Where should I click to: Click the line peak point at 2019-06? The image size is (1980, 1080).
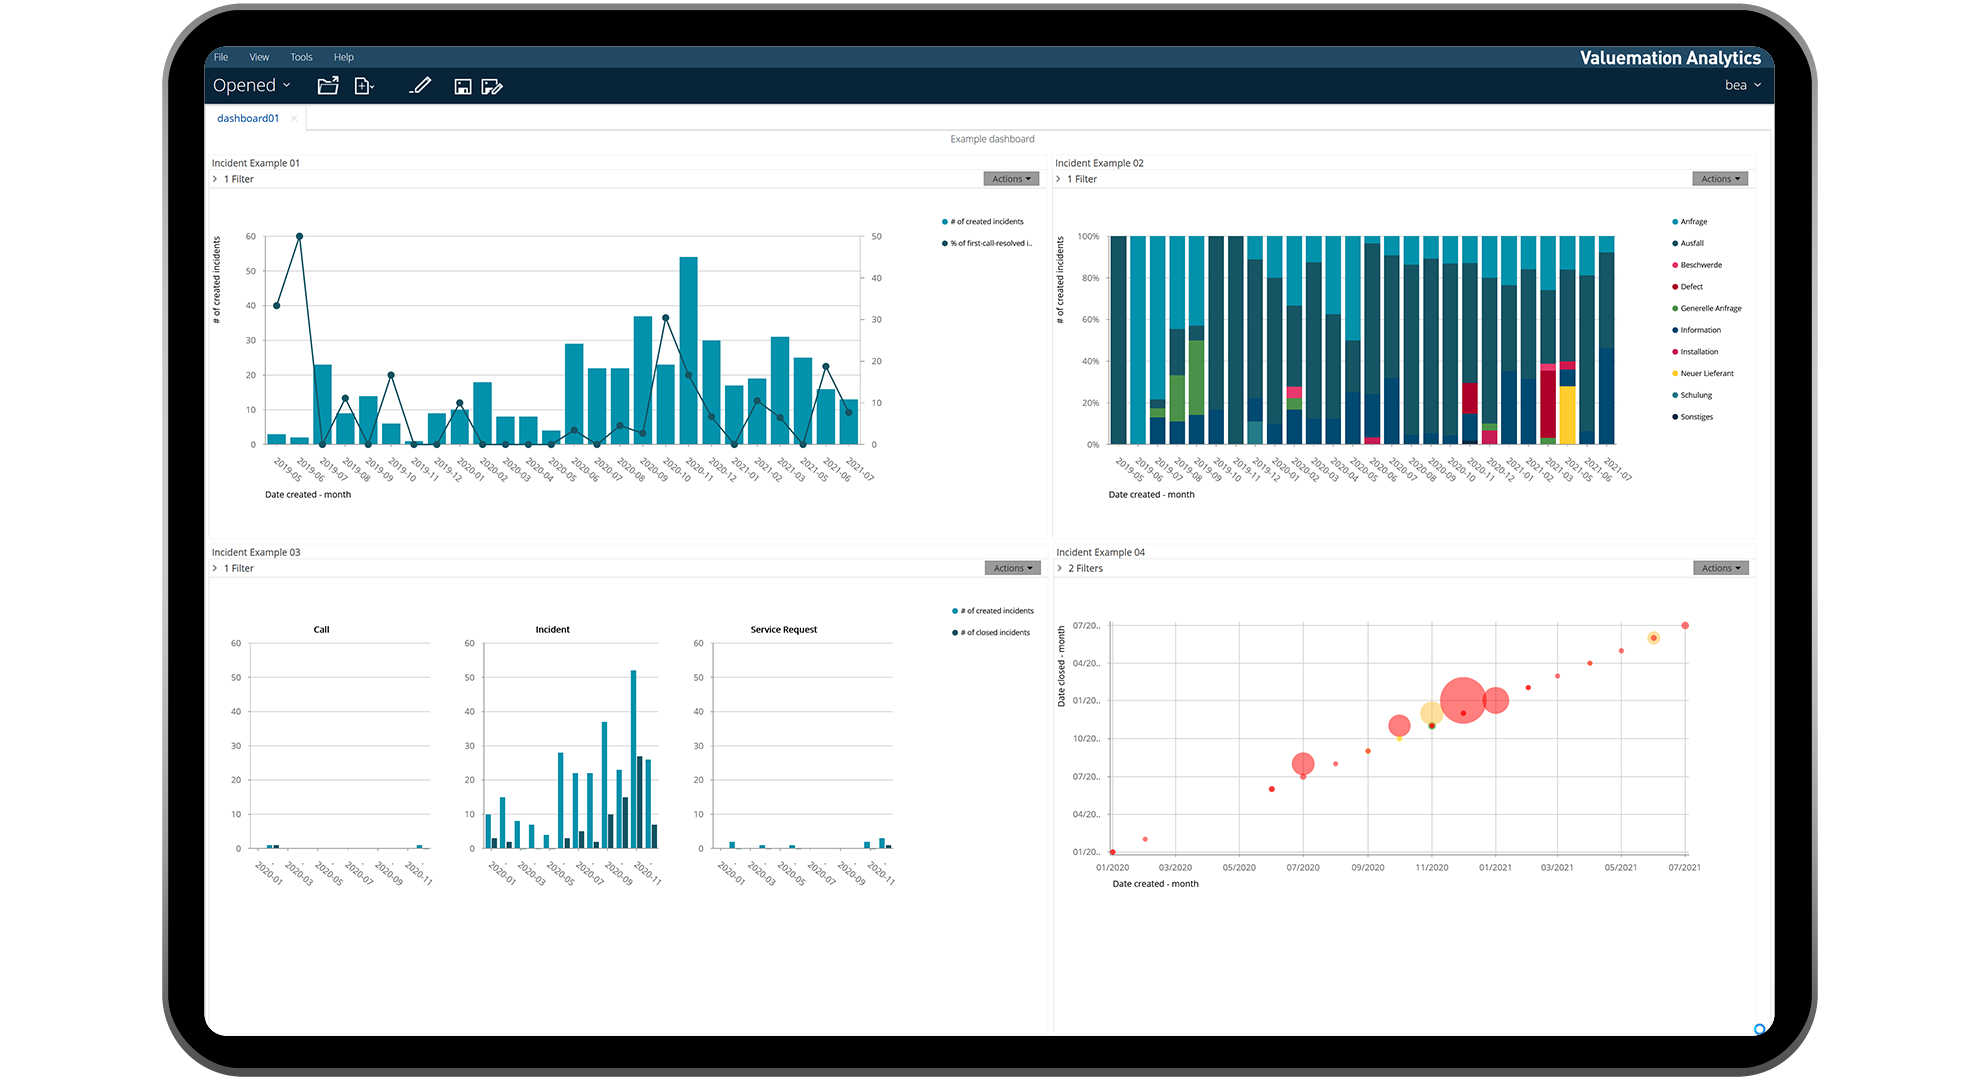[x=299, y=237]
